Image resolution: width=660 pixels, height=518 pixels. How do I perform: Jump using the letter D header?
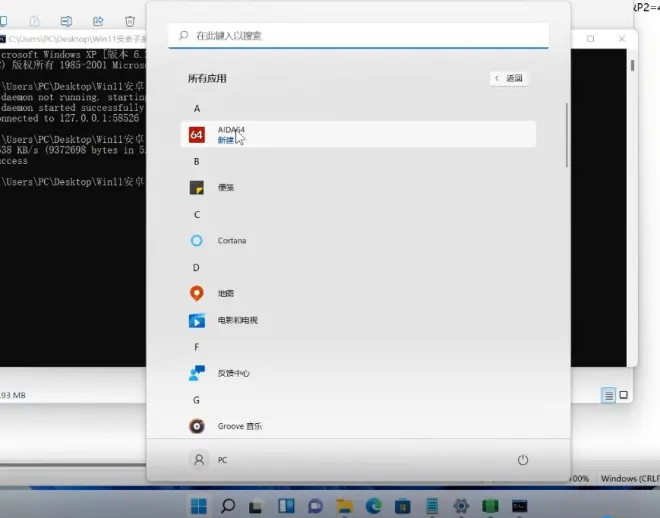(x=196, y=268)
